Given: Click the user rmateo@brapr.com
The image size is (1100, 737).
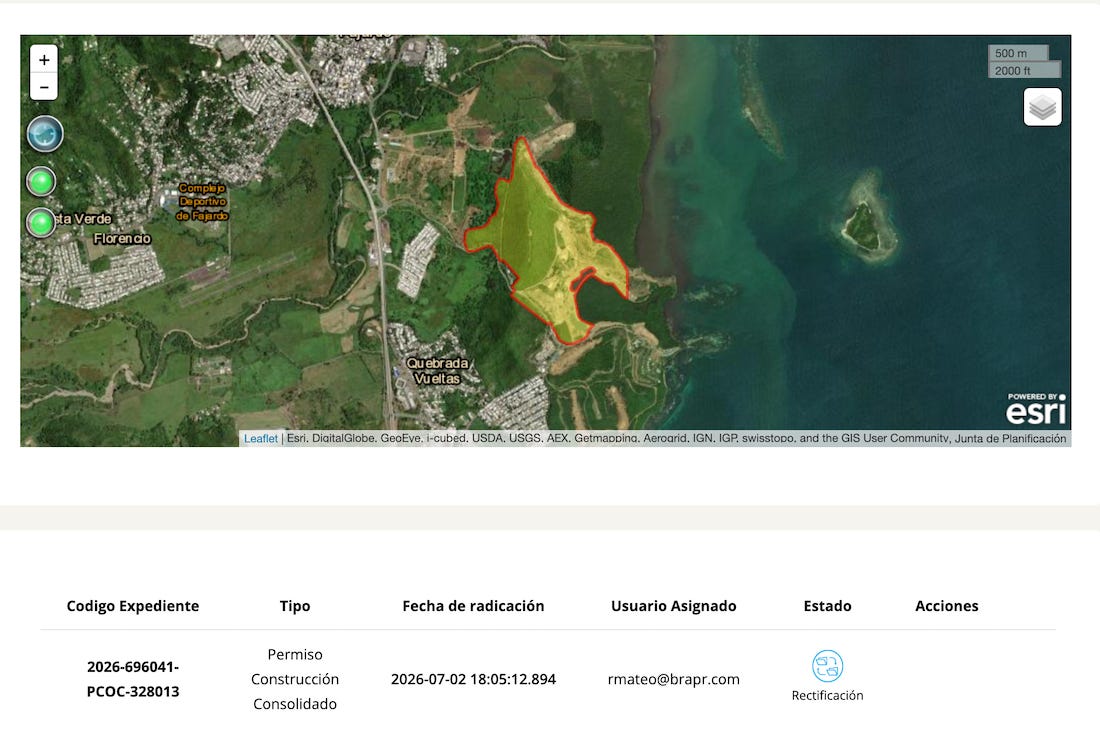Looking at the screenshot, I should [673, 679].
